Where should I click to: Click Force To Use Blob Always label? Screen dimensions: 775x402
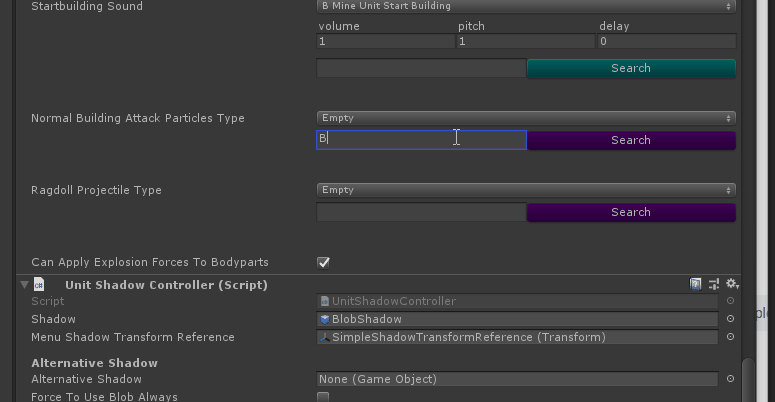coord(104,397)
